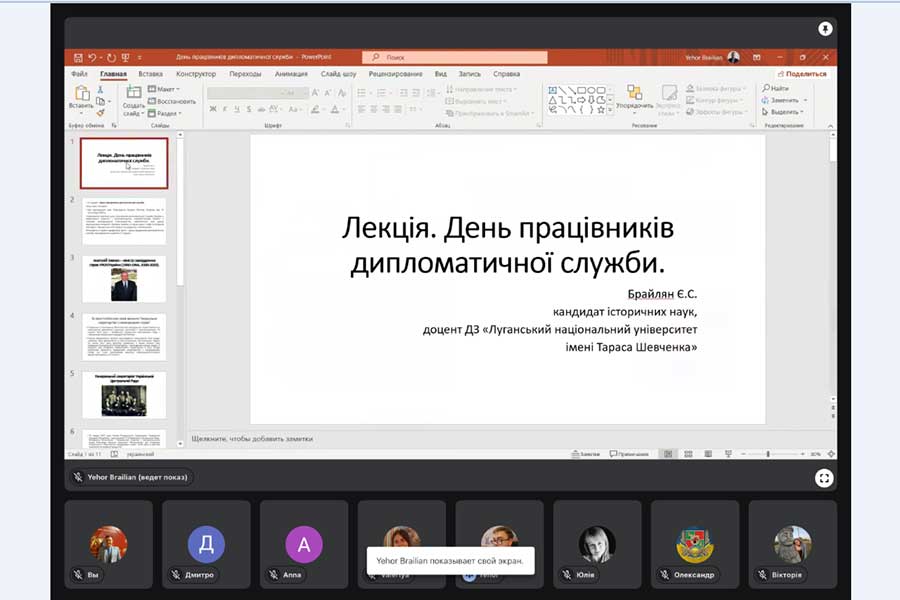The width and height of the screenshot is (900, 600).
Task: Toggle the Comments (Примечания) pane button
Action: [629, 454]
